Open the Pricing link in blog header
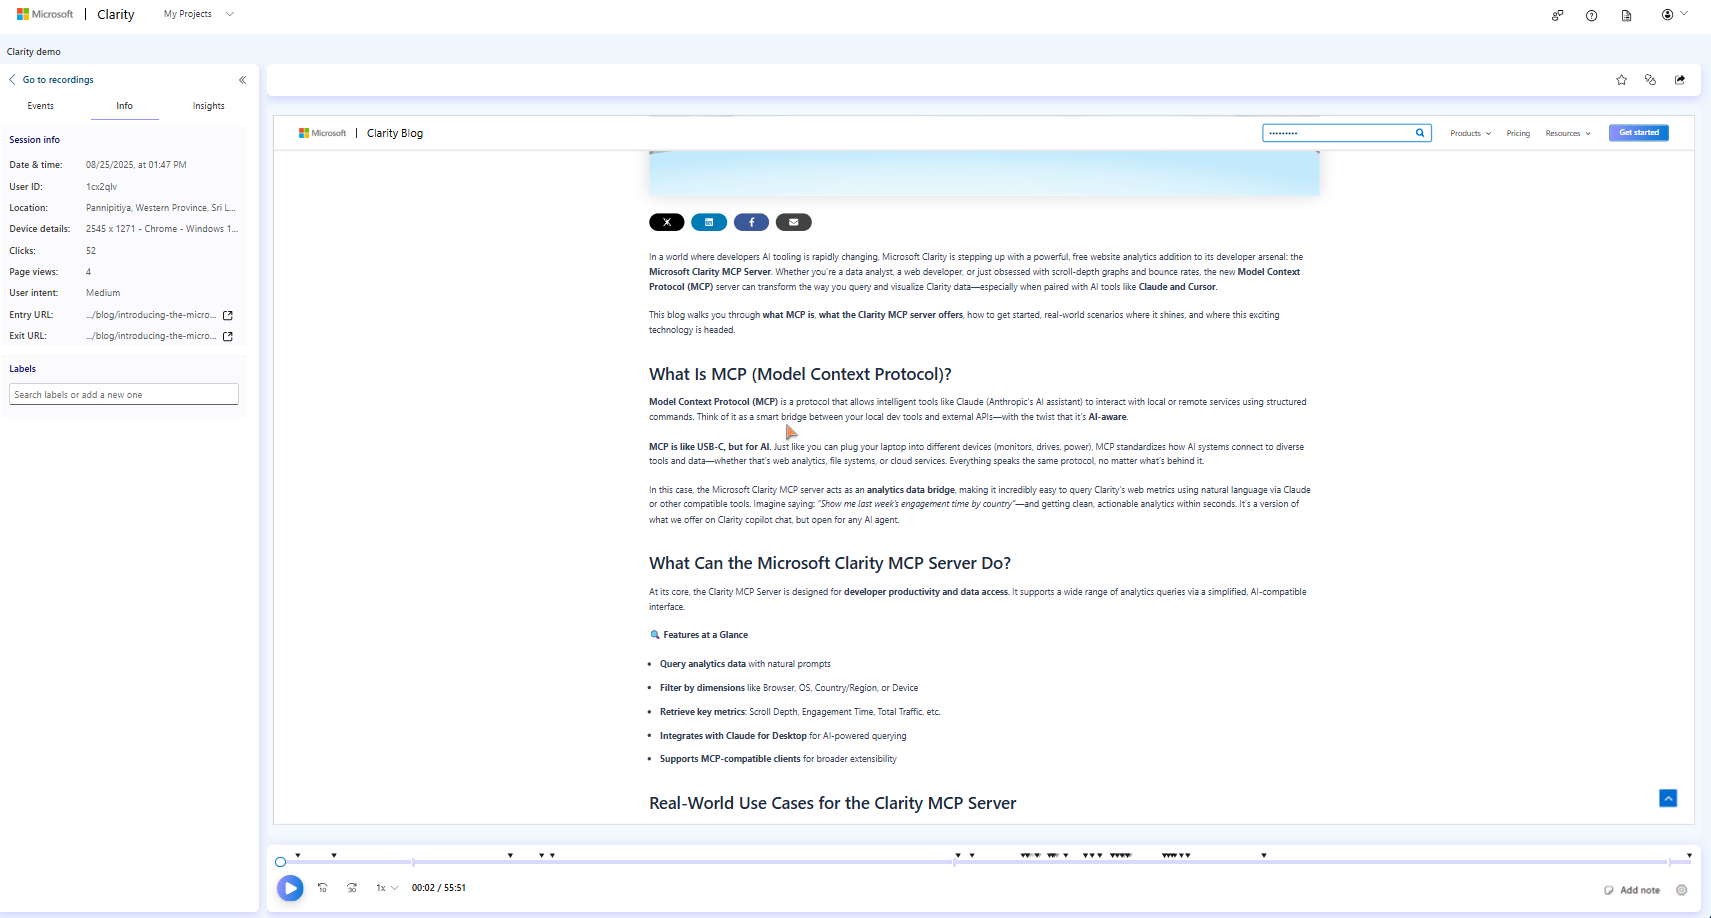The height and width of the screenshot is (918, 1711). point(1518,133)
